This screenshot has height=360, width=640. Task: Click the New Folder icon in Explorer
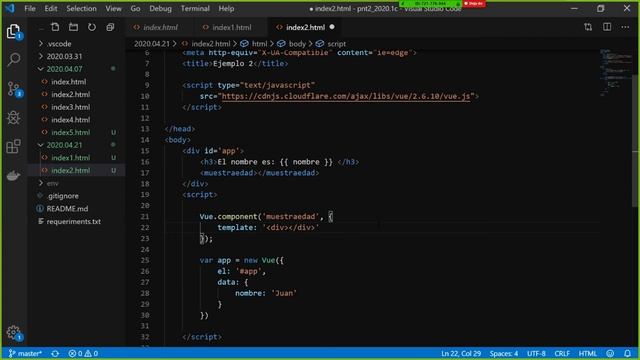(x=73, y=27)
